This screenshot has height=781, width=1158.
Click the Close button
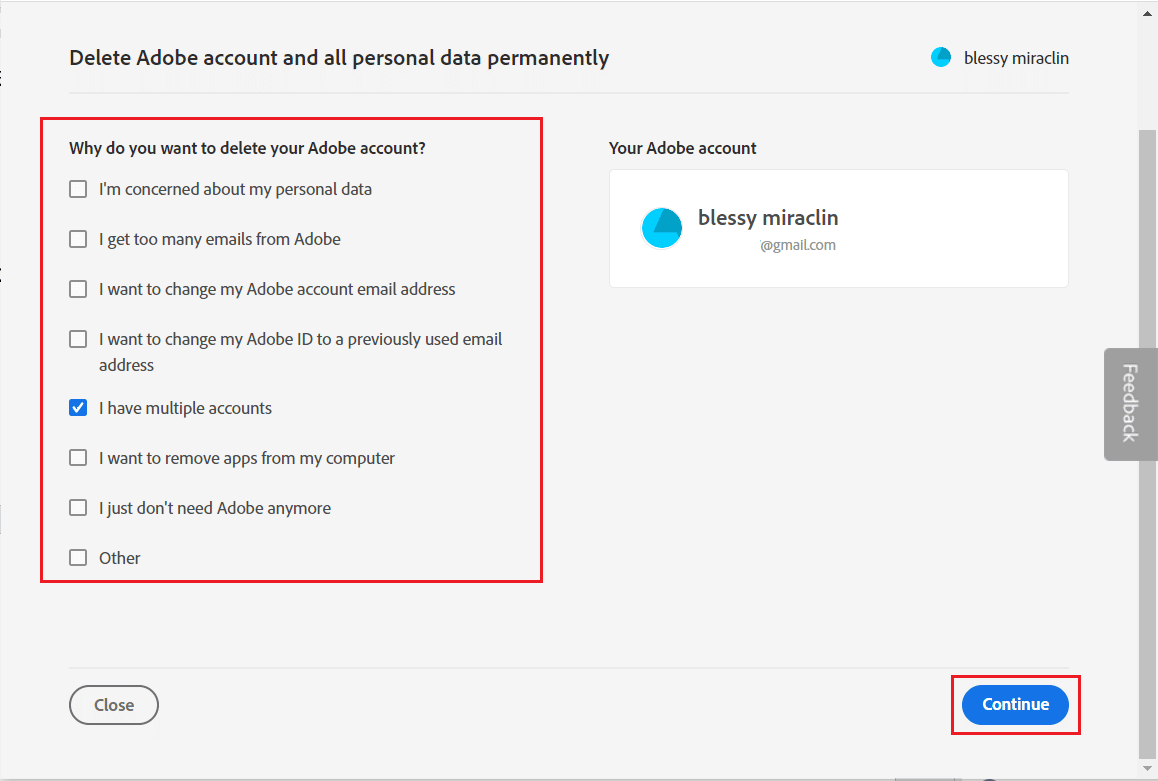114,705
